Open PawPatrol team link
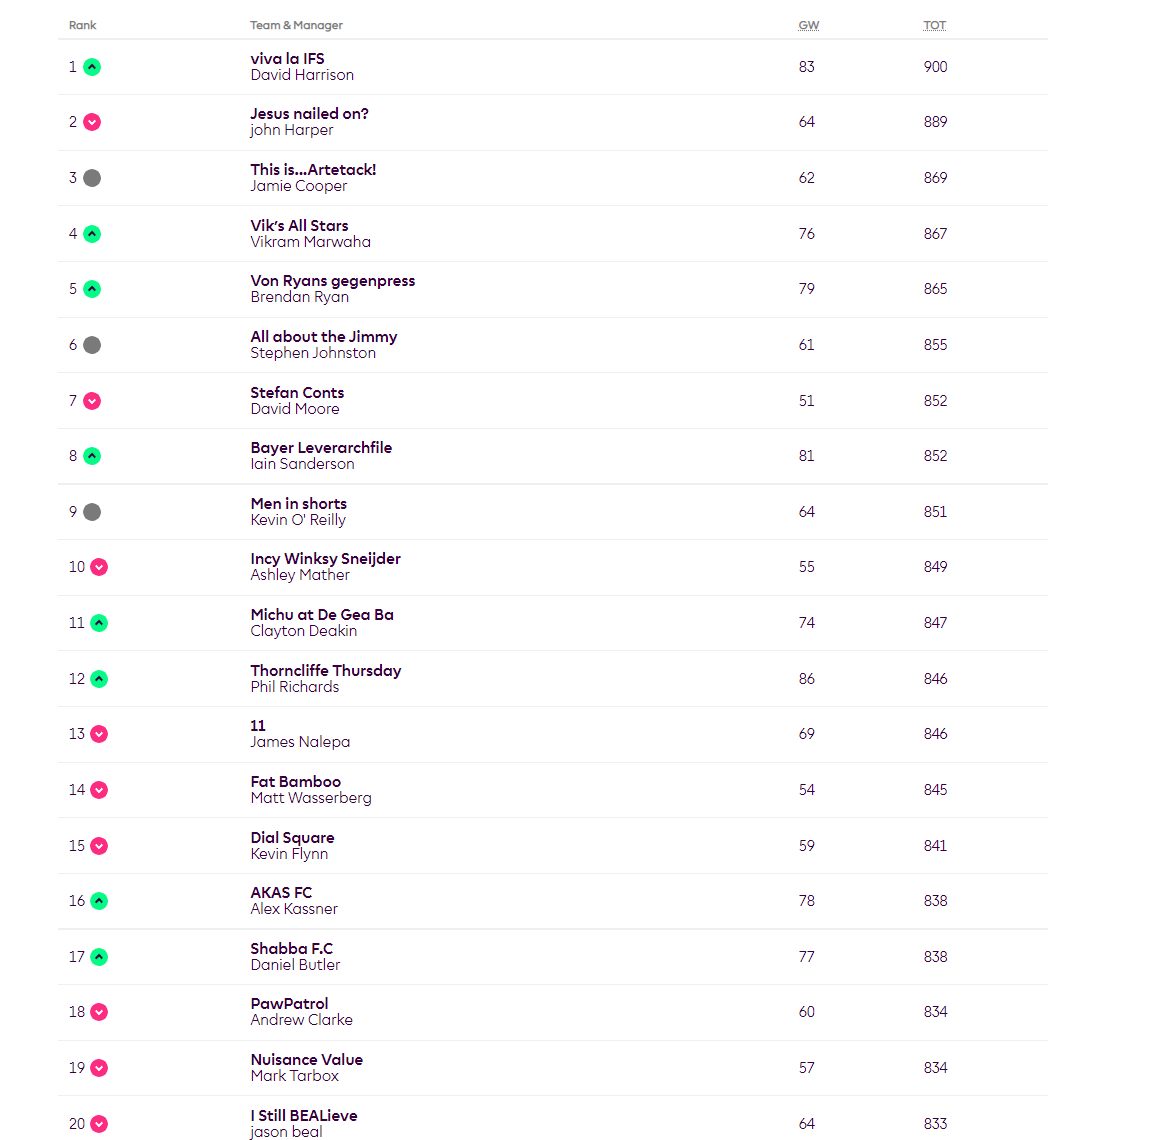 pos(289,1004)
